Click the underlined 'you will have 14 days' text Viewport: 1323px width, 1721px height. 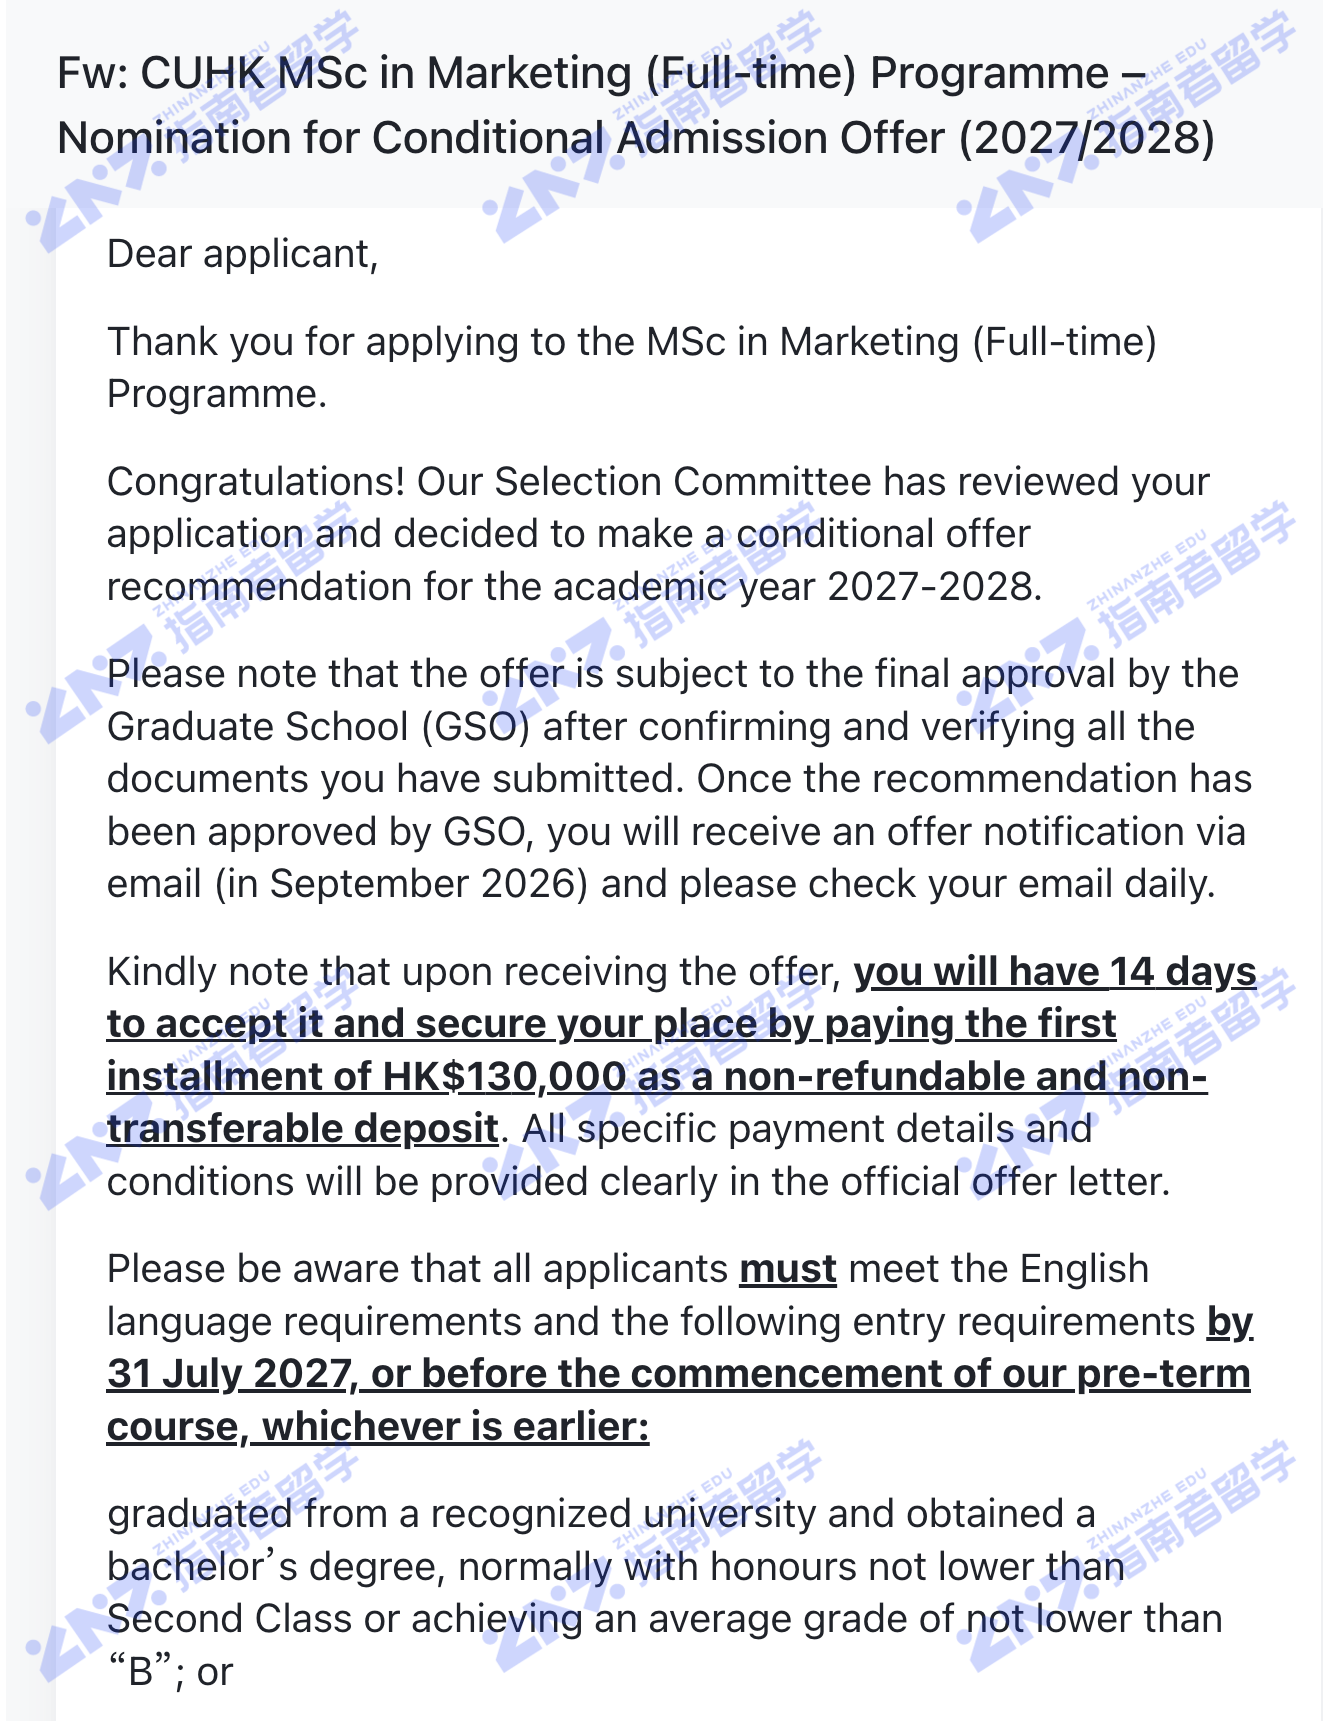[x=1055, y=972]
